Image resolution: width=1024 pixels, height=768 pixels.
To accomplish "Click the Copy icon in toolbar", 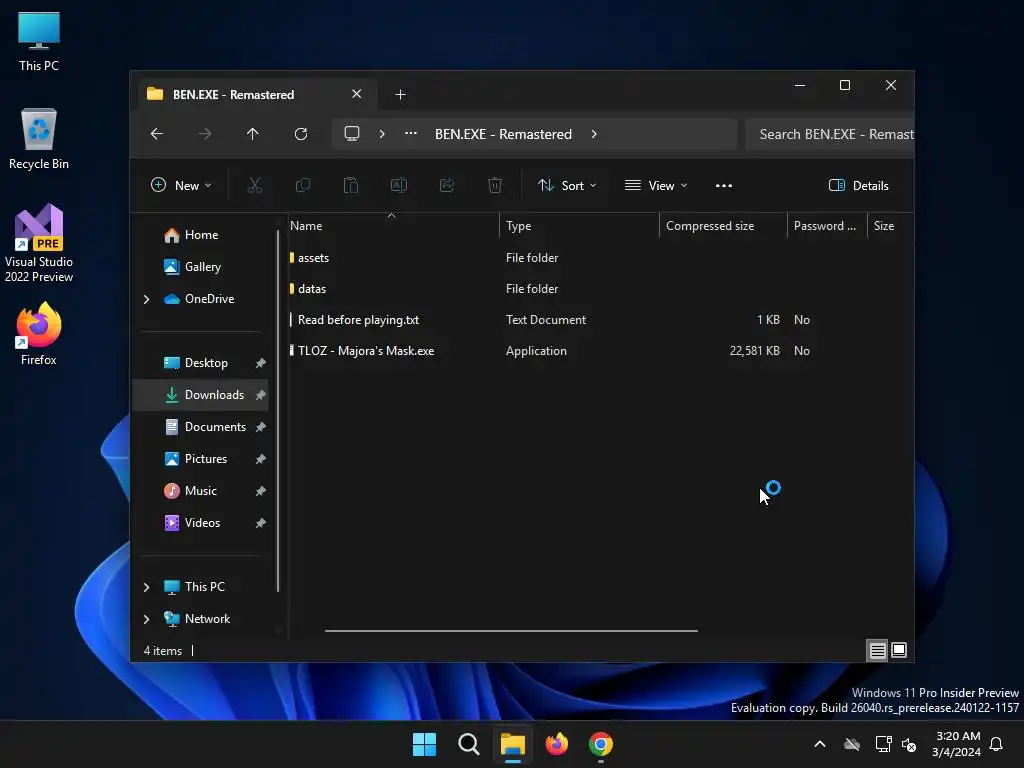I will pyautogui.click(x=303, y=185).
